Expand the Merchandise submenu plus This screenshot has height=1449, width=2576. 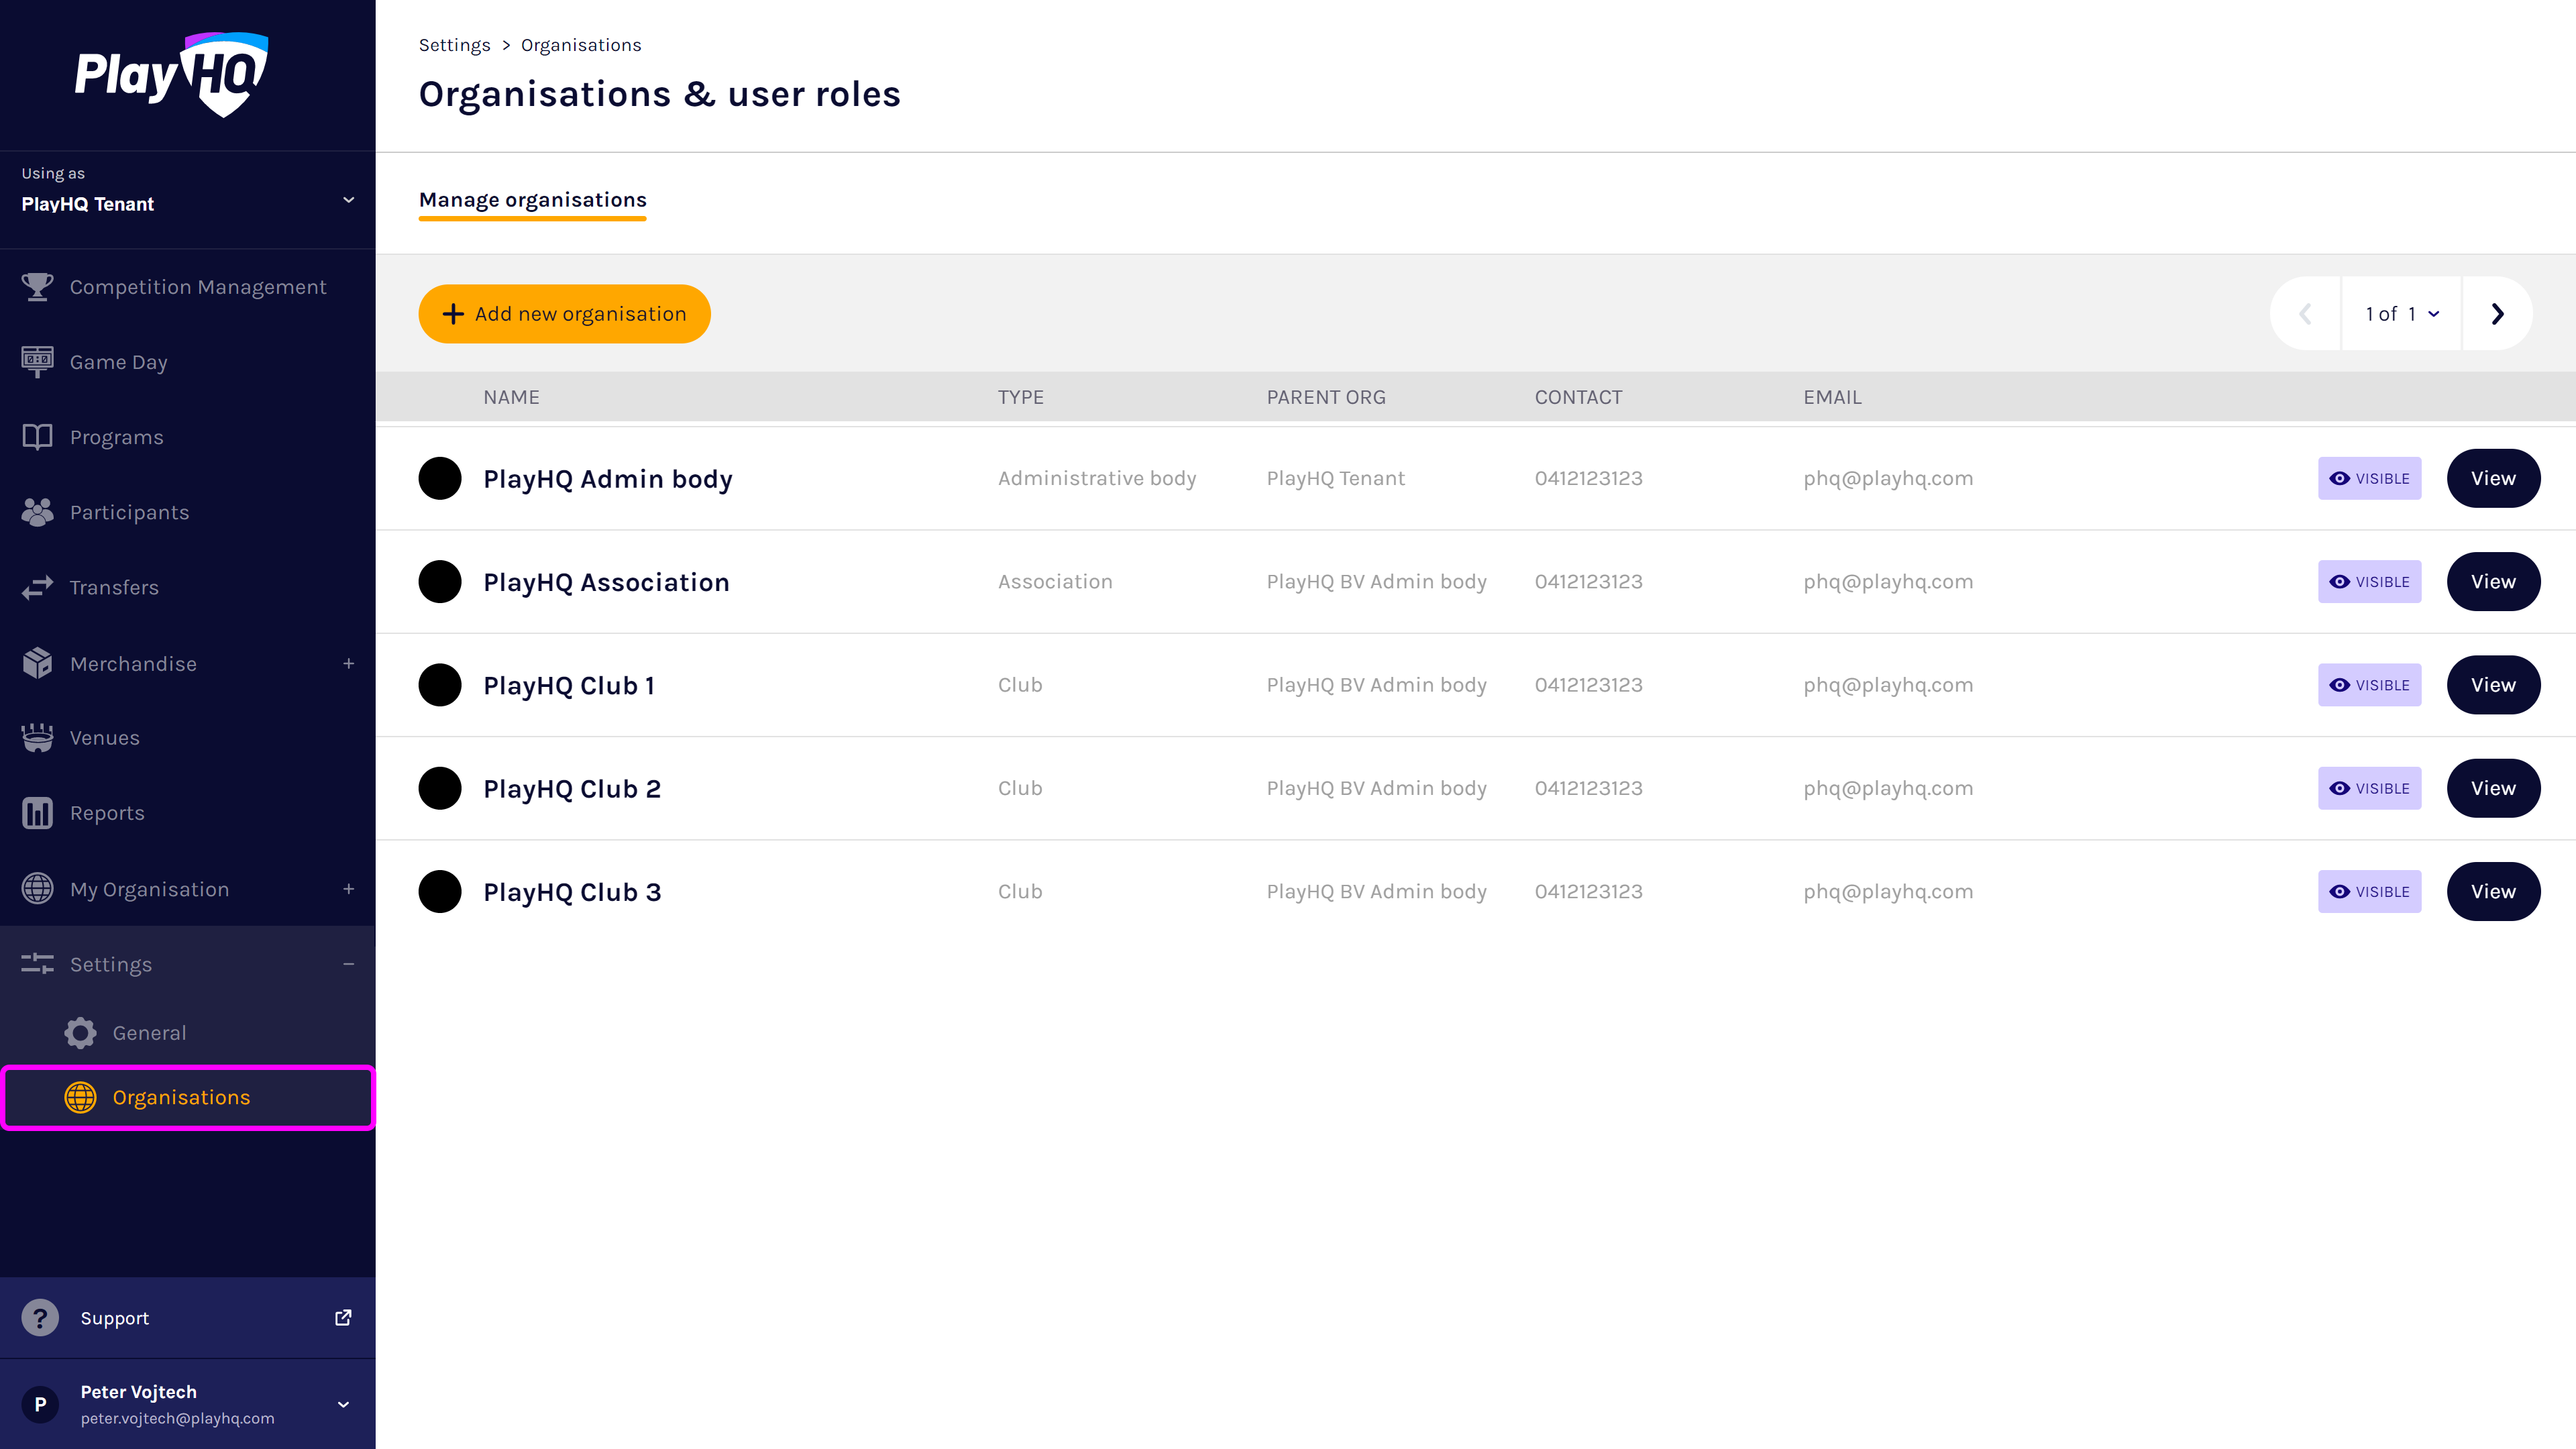click(348, 663)
